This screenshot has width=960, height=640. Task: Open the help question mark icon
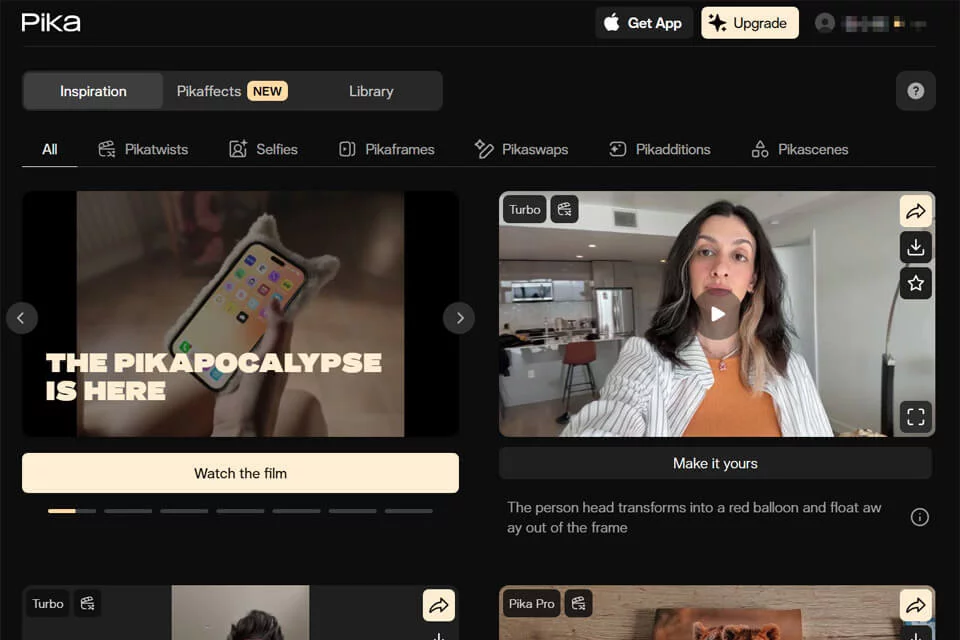point(915,91)
